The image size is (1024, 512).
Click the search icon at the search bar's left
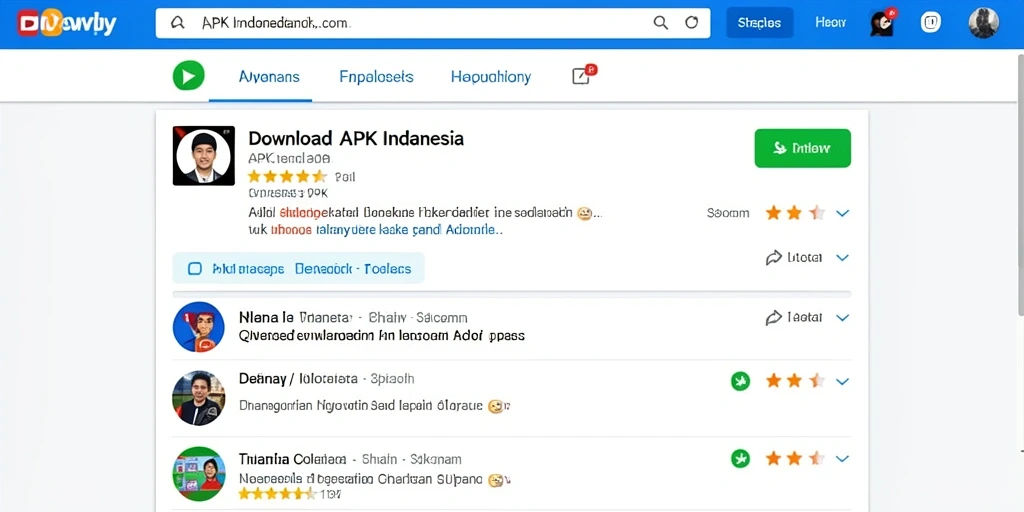177,23
